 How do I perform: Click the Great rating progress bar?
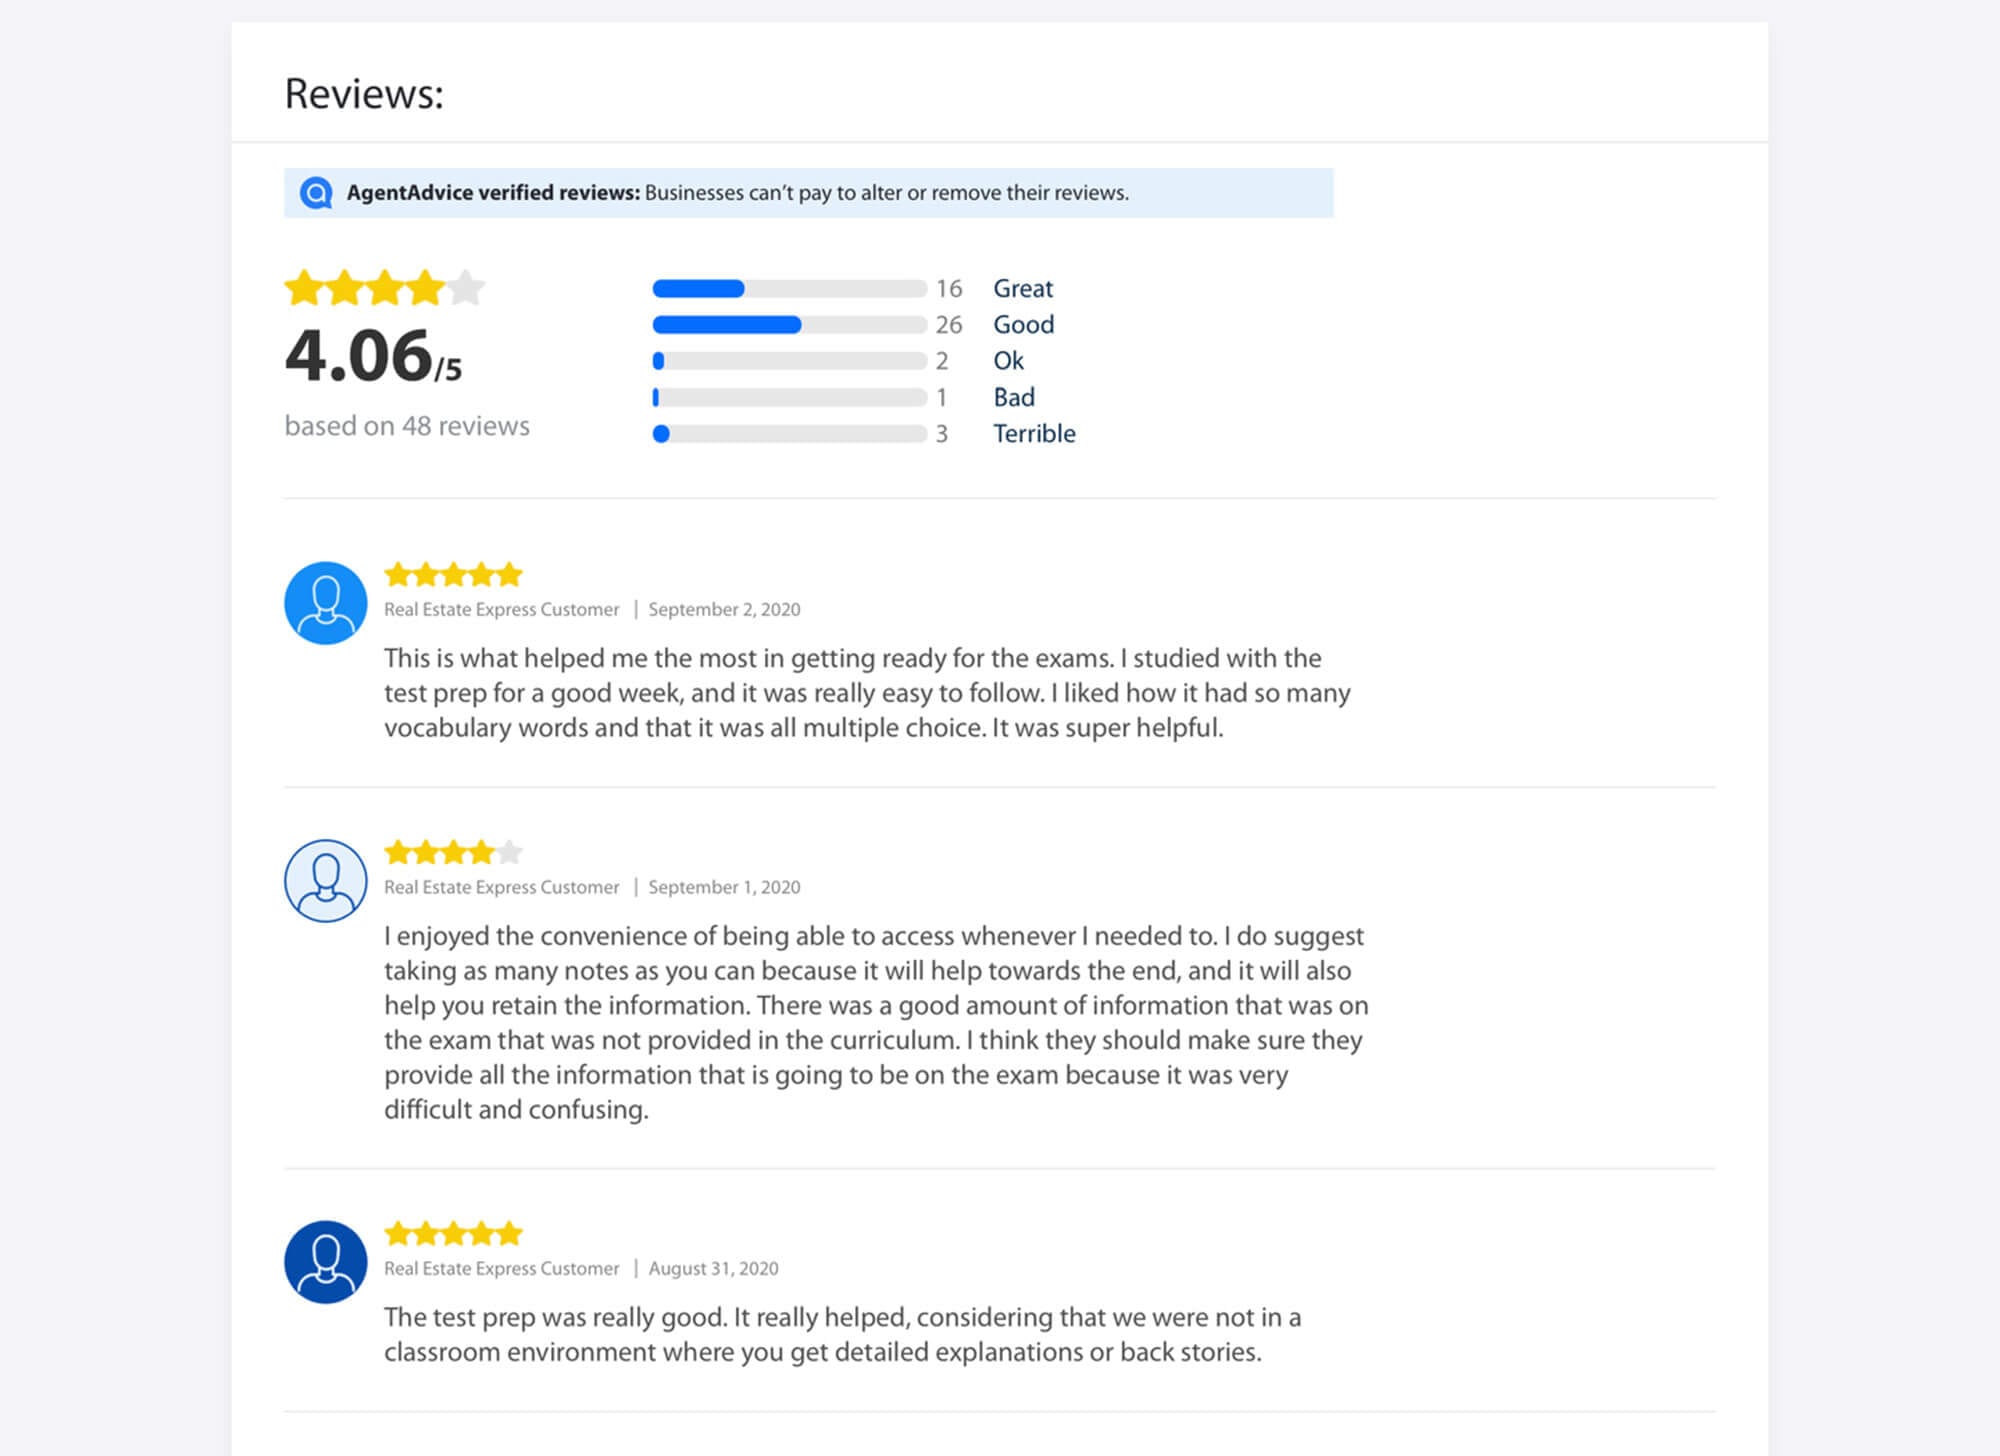point(790,289)
